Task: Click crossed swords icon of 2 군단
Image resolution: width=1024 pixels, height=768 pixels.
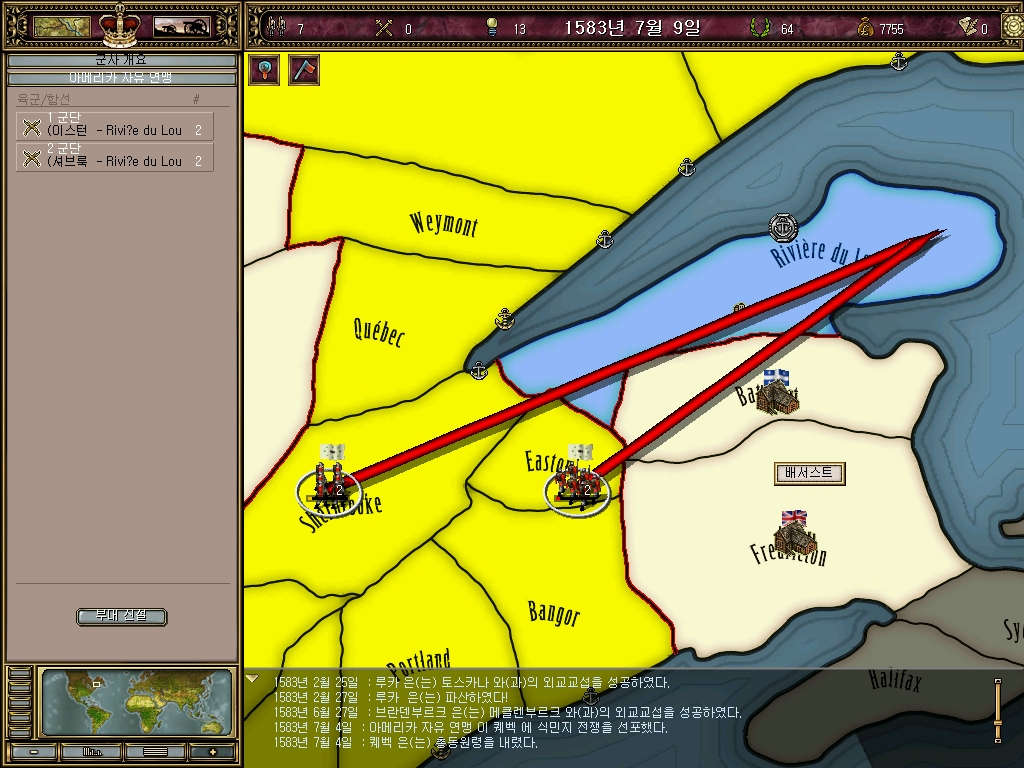Action: click(31, 158)
